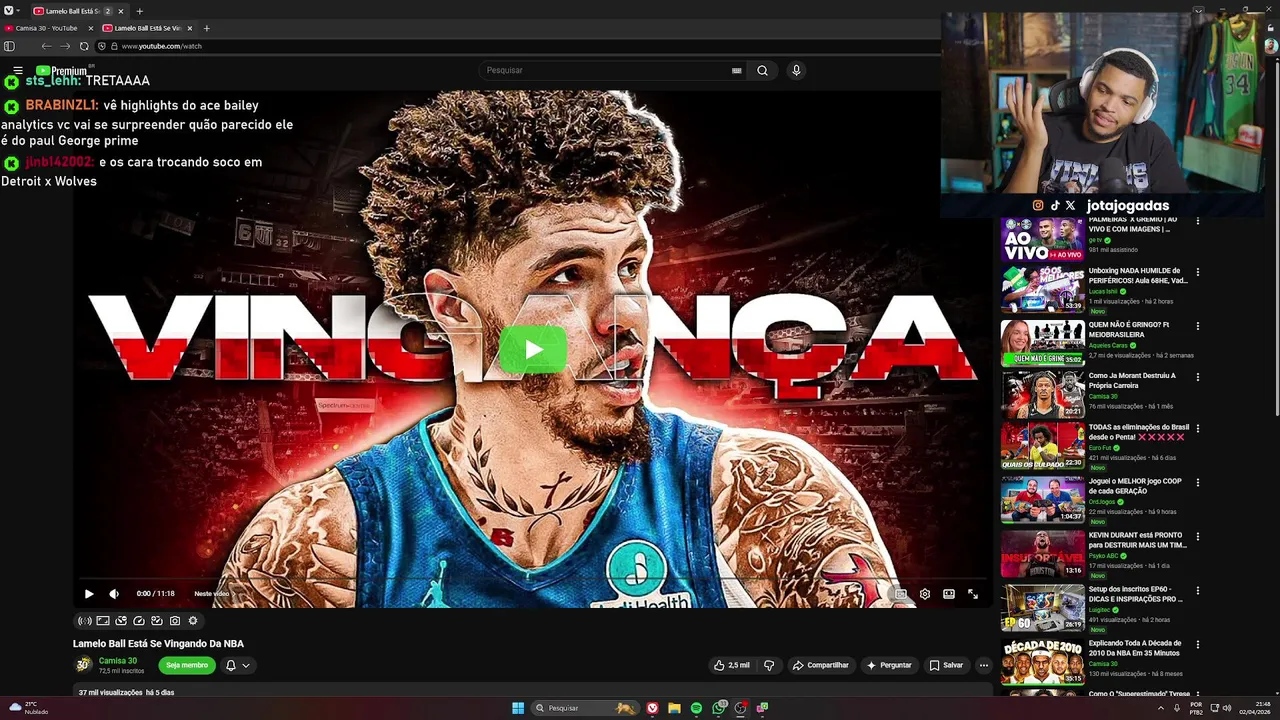Viewport: 1280px width, 720px height.
Task: Open options for QUEM NÃO É GRINGO video
Action: (1198, 326)
